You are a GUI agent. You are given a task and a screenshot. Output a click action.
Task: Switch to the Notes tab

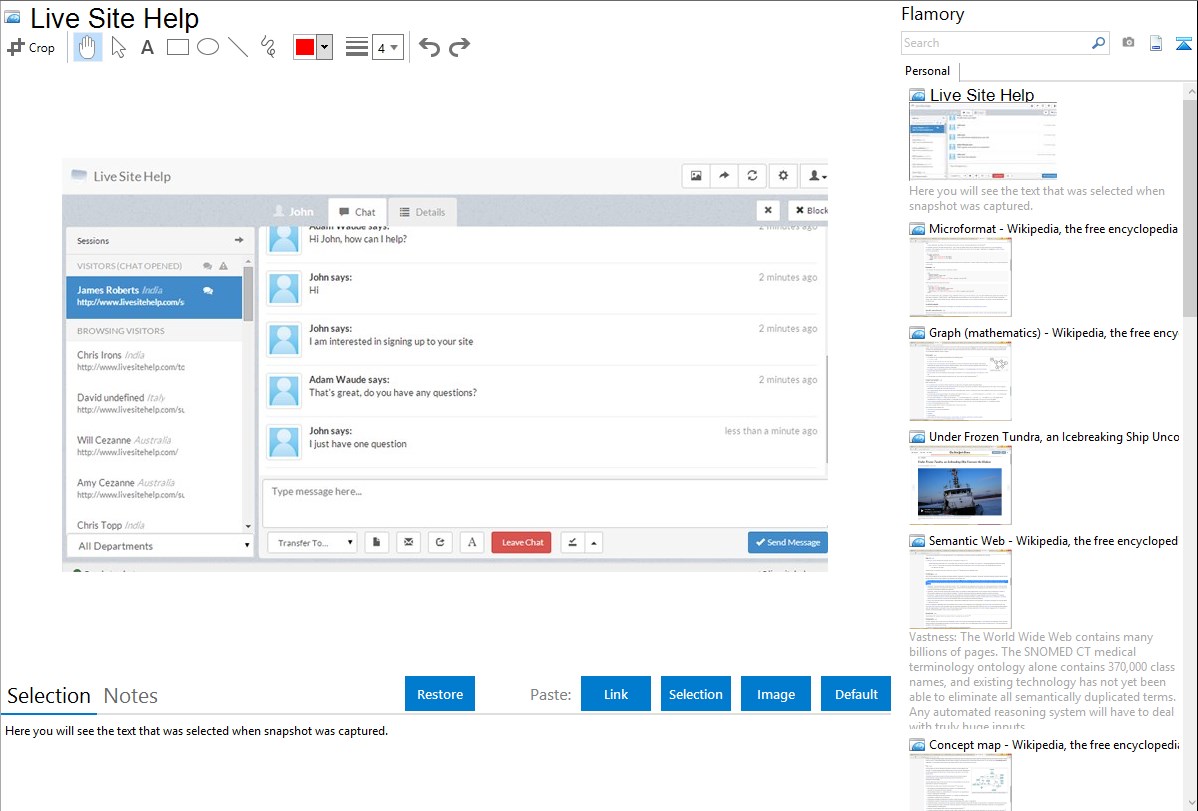[x=131, y=696]
